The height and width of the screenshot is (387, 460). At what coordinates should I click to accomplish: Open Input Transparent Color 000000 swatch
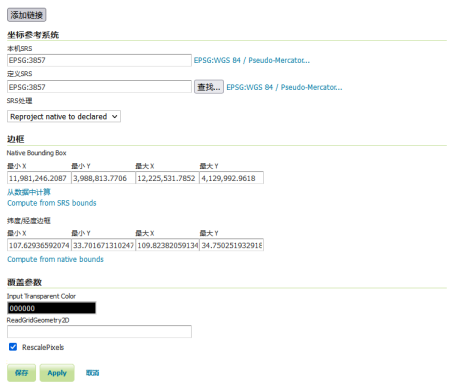(51, 308)
